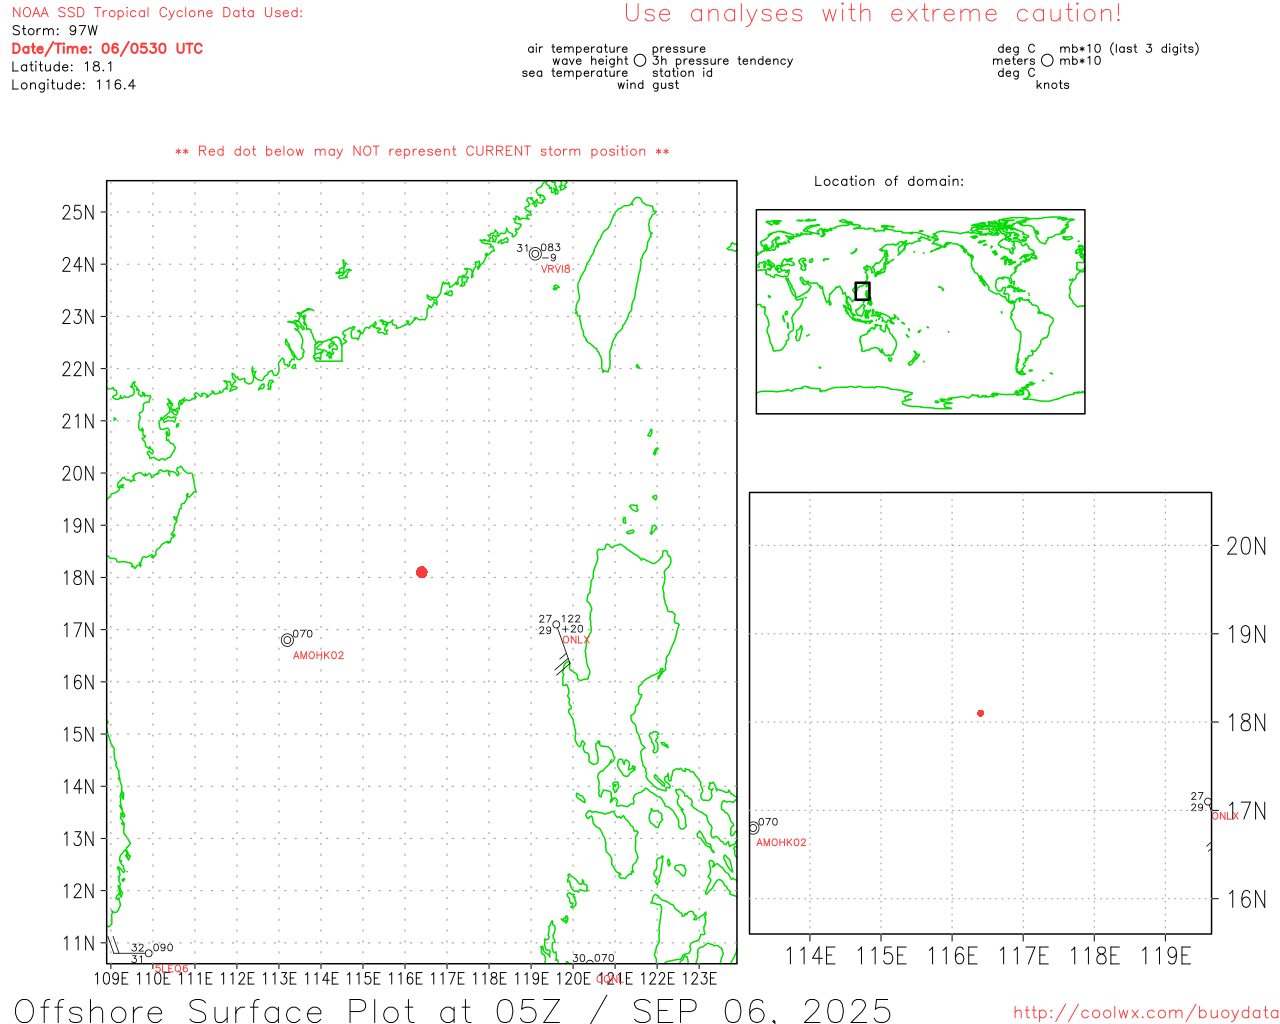Click the '110E' longitude label
1280x1024 pixels.
coord(153,979)
